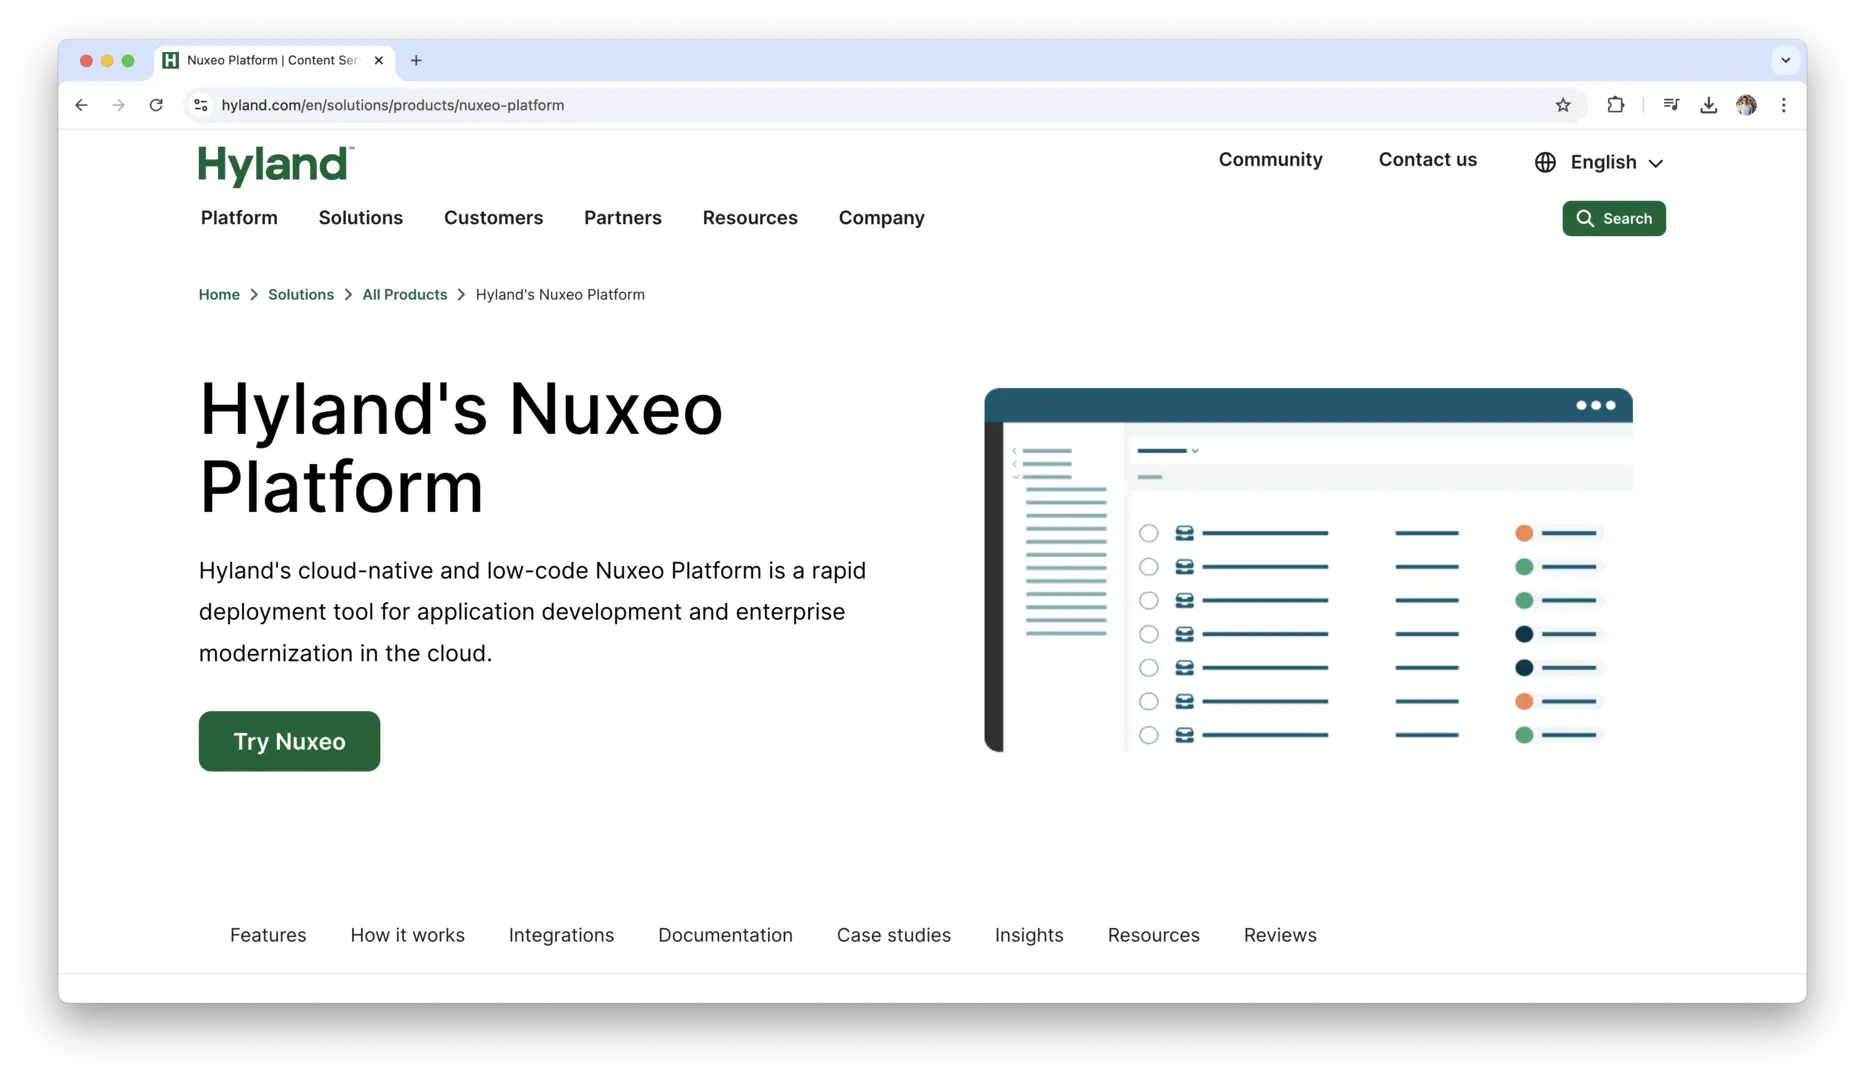Open the Community link
The image size is (1865, 1080).
(x=1270, y=160)
